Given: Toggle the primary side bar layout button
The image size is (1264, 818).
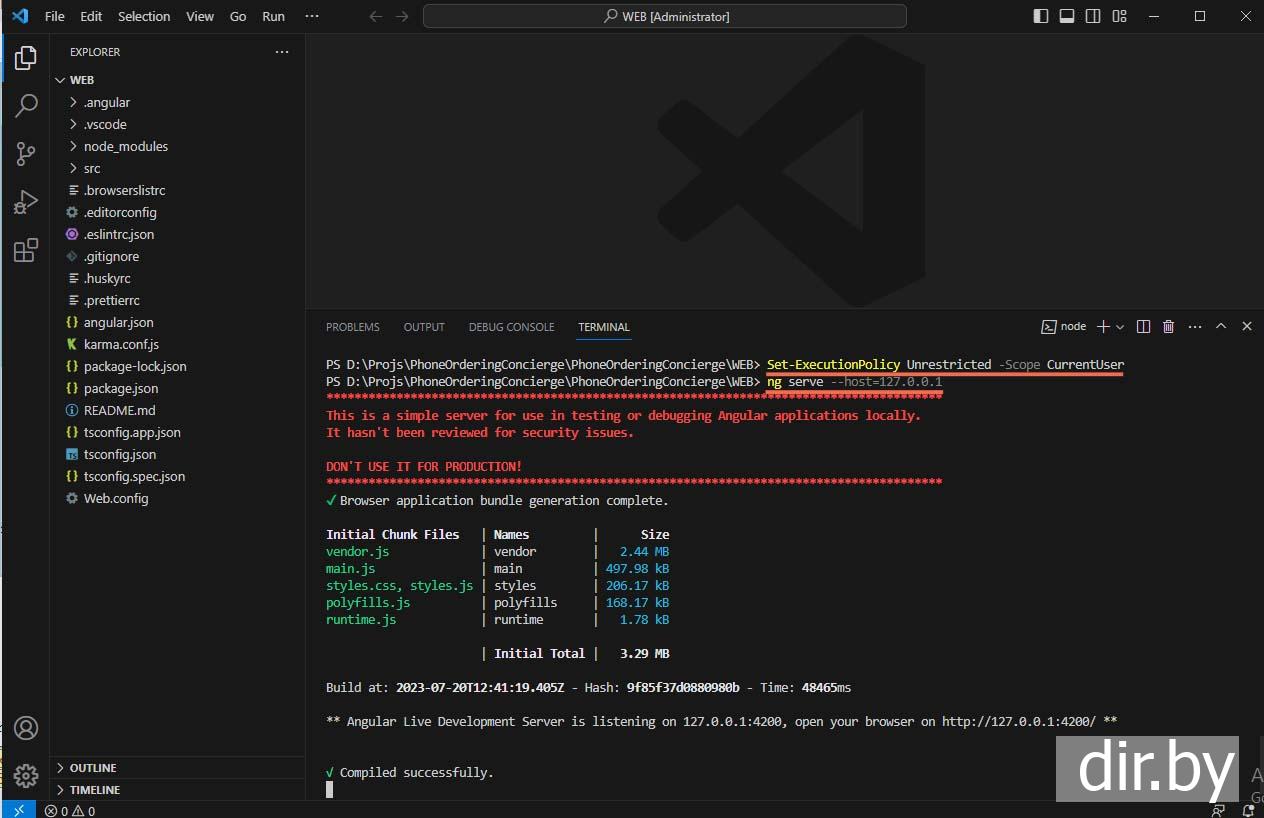Looking at the screenshot, I should [1041, 16].
